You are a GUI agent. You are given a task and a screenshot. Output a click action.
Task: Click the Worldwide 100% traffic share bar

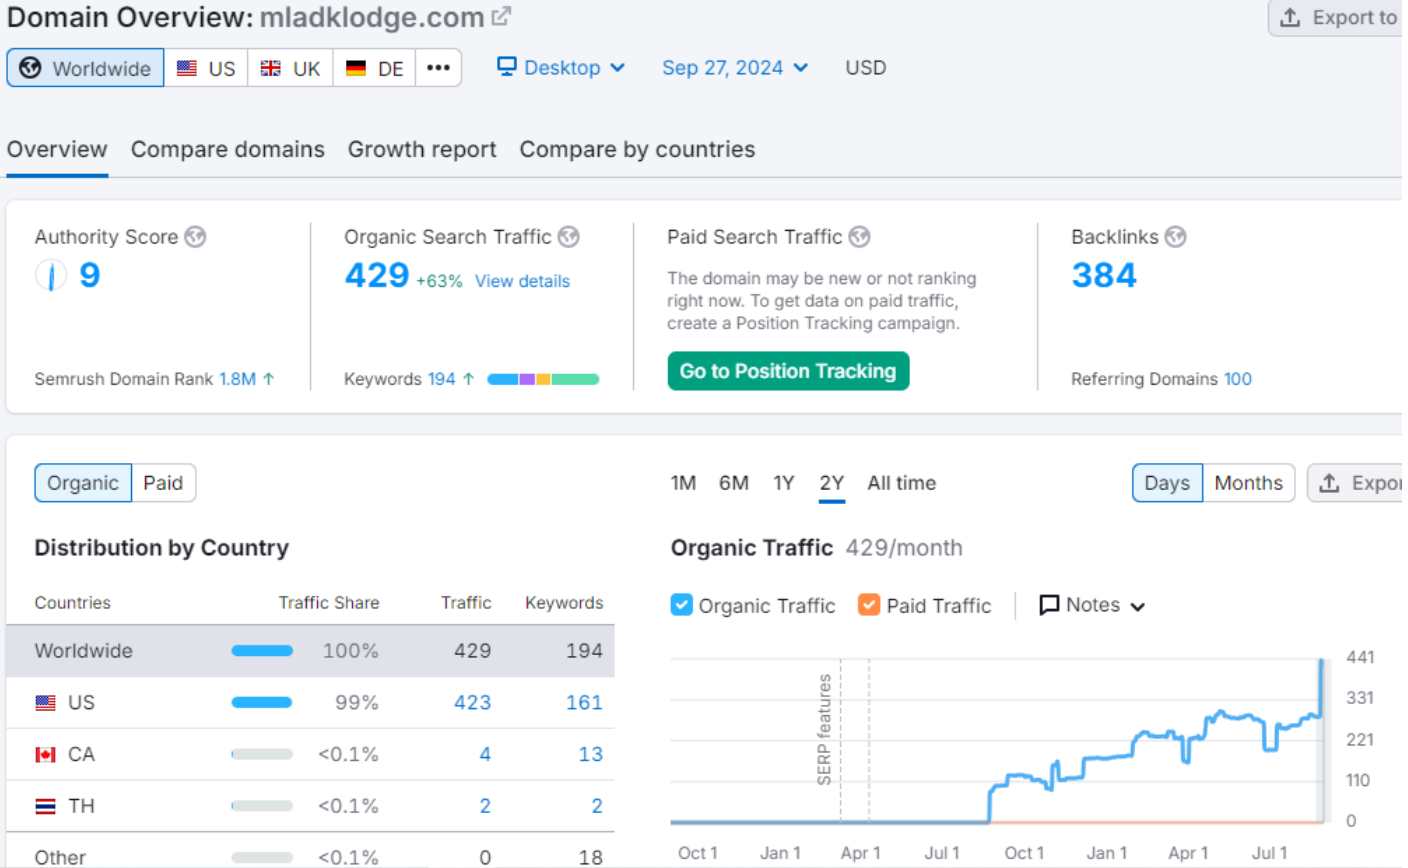click(x=262, y=651)
